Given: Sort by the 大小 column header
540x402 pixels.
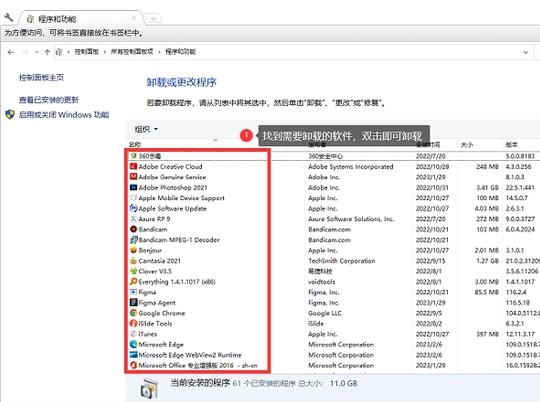Looking at the screenshot, I should tap(467, 145).
